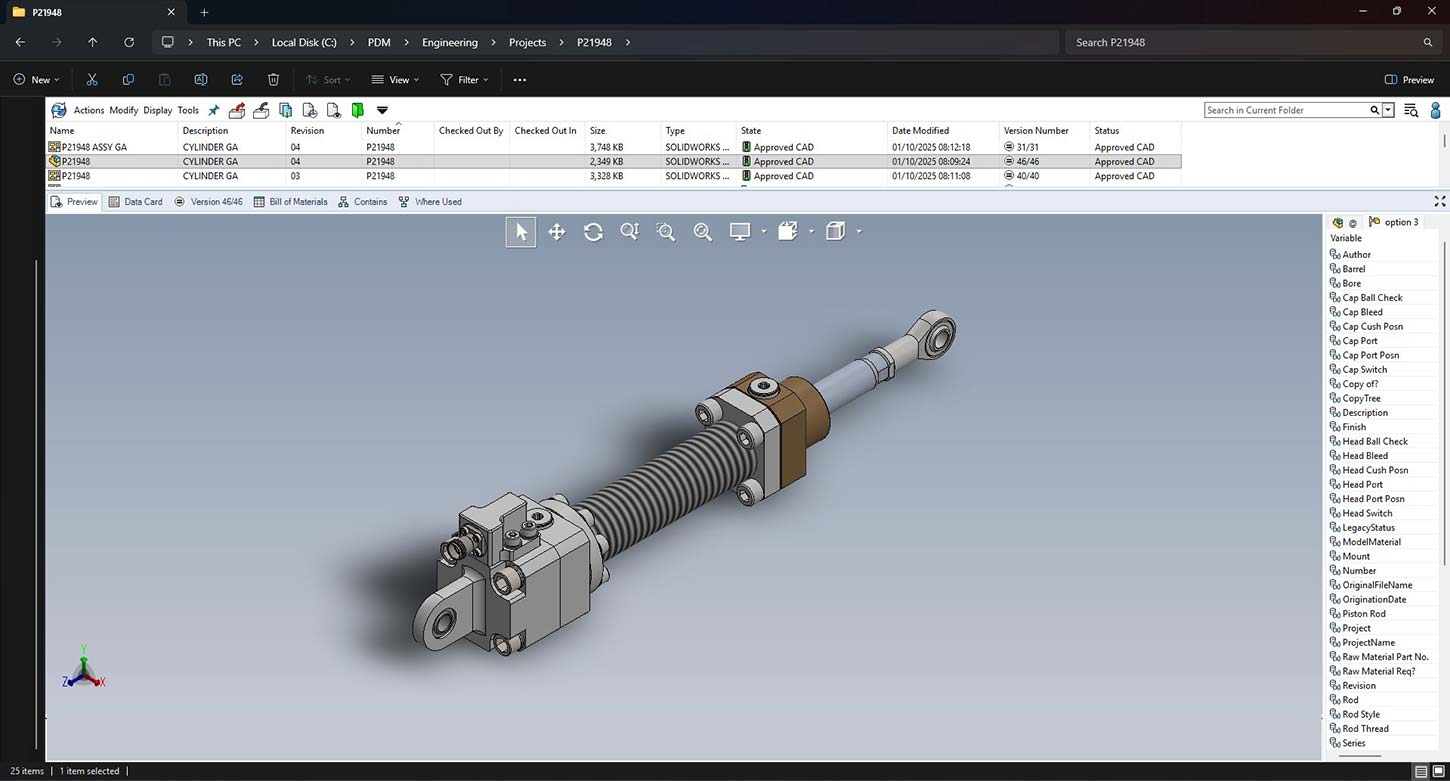Sort by the Date Modified column header
The width and height of the screenshot is (1450, 781).
click(x=920, y=131)
